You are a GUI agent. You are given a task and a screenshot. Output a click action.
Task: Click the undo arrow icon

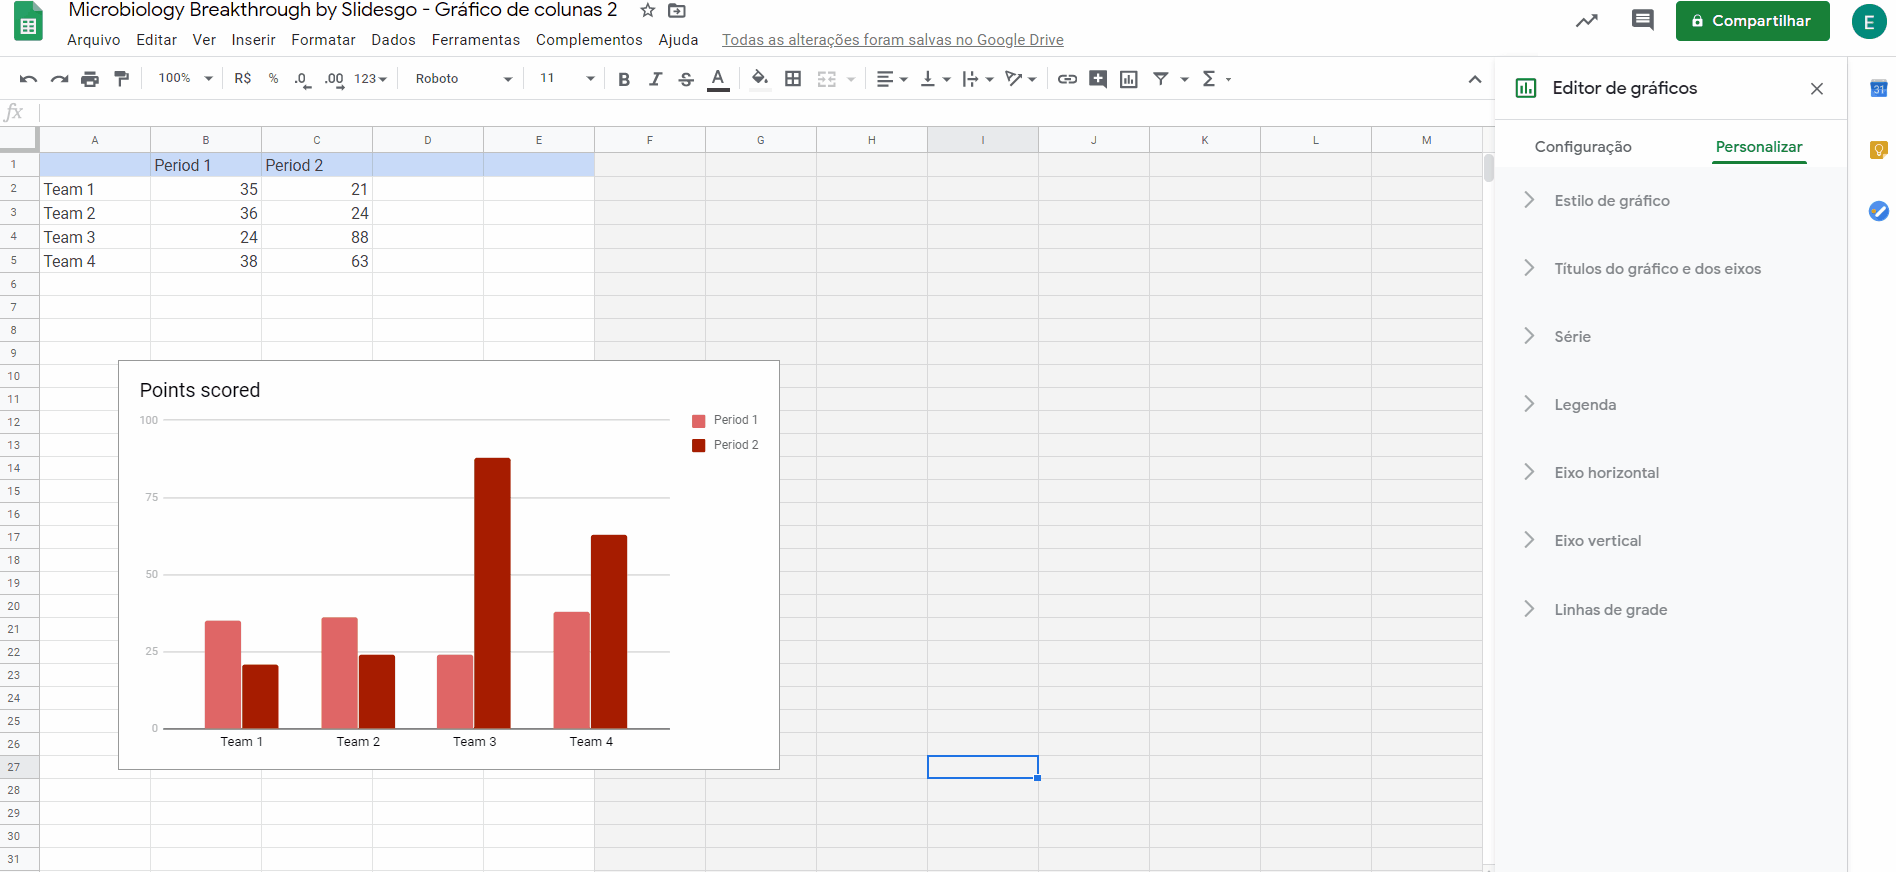point(29,79)
